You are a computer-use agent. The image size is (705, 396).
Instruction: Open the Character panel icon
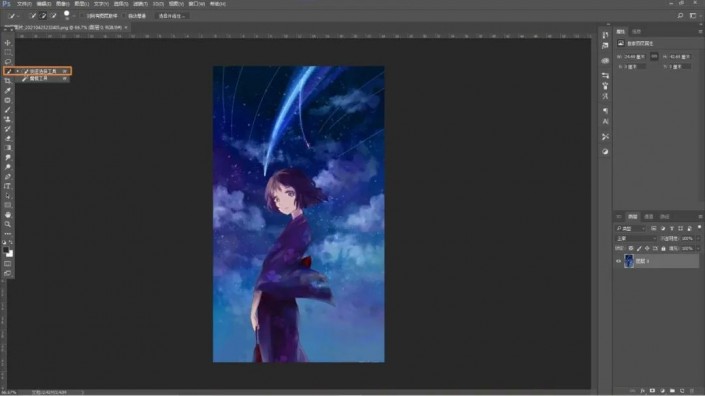[x=605, y=121]
